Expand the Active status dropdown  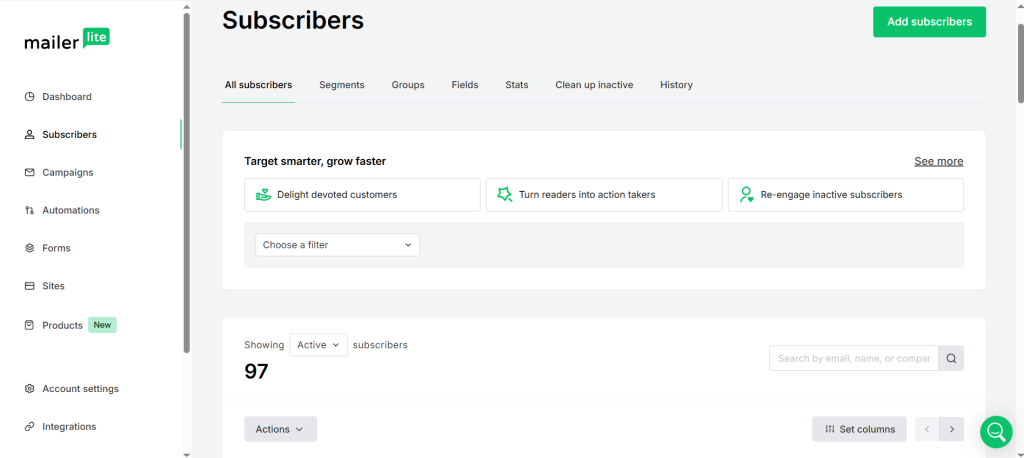[318, 345]
